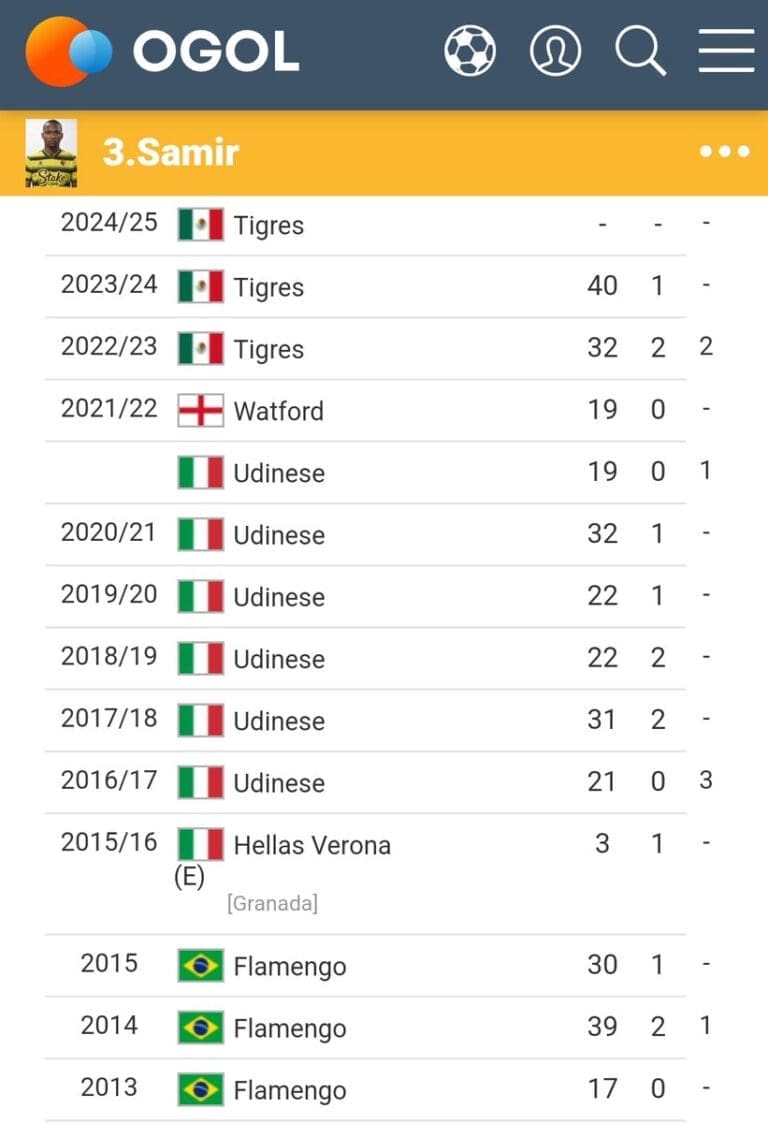Click Samir's player photo thumbnail

[51, 153]
